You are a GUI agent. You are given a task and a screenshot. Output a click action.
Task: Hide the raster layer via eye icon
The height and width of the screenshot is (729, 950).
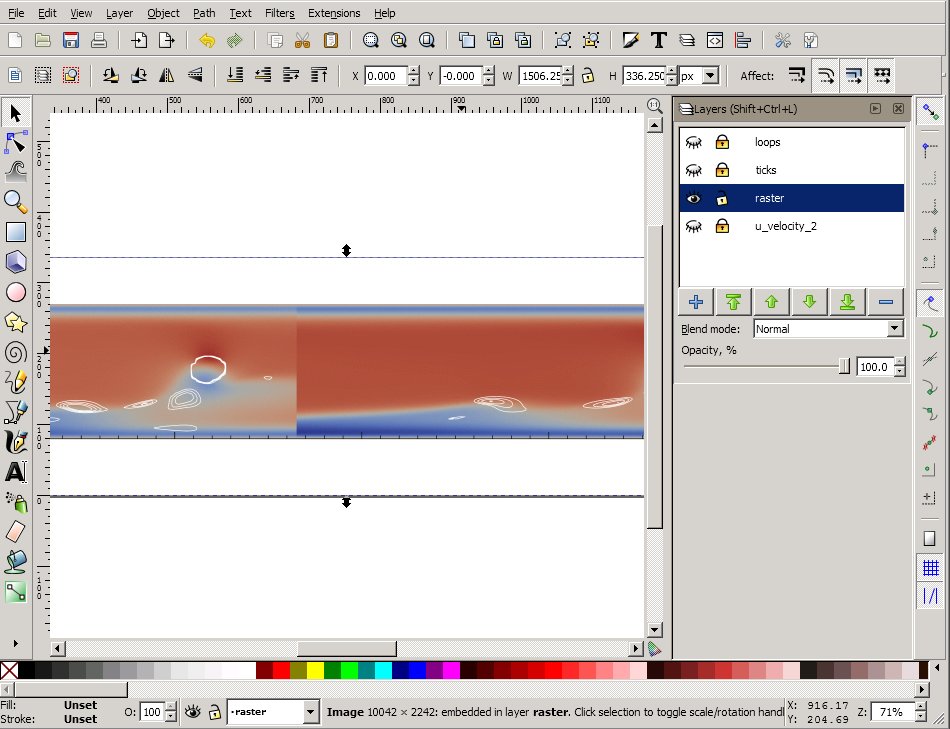tap(693, 199)
